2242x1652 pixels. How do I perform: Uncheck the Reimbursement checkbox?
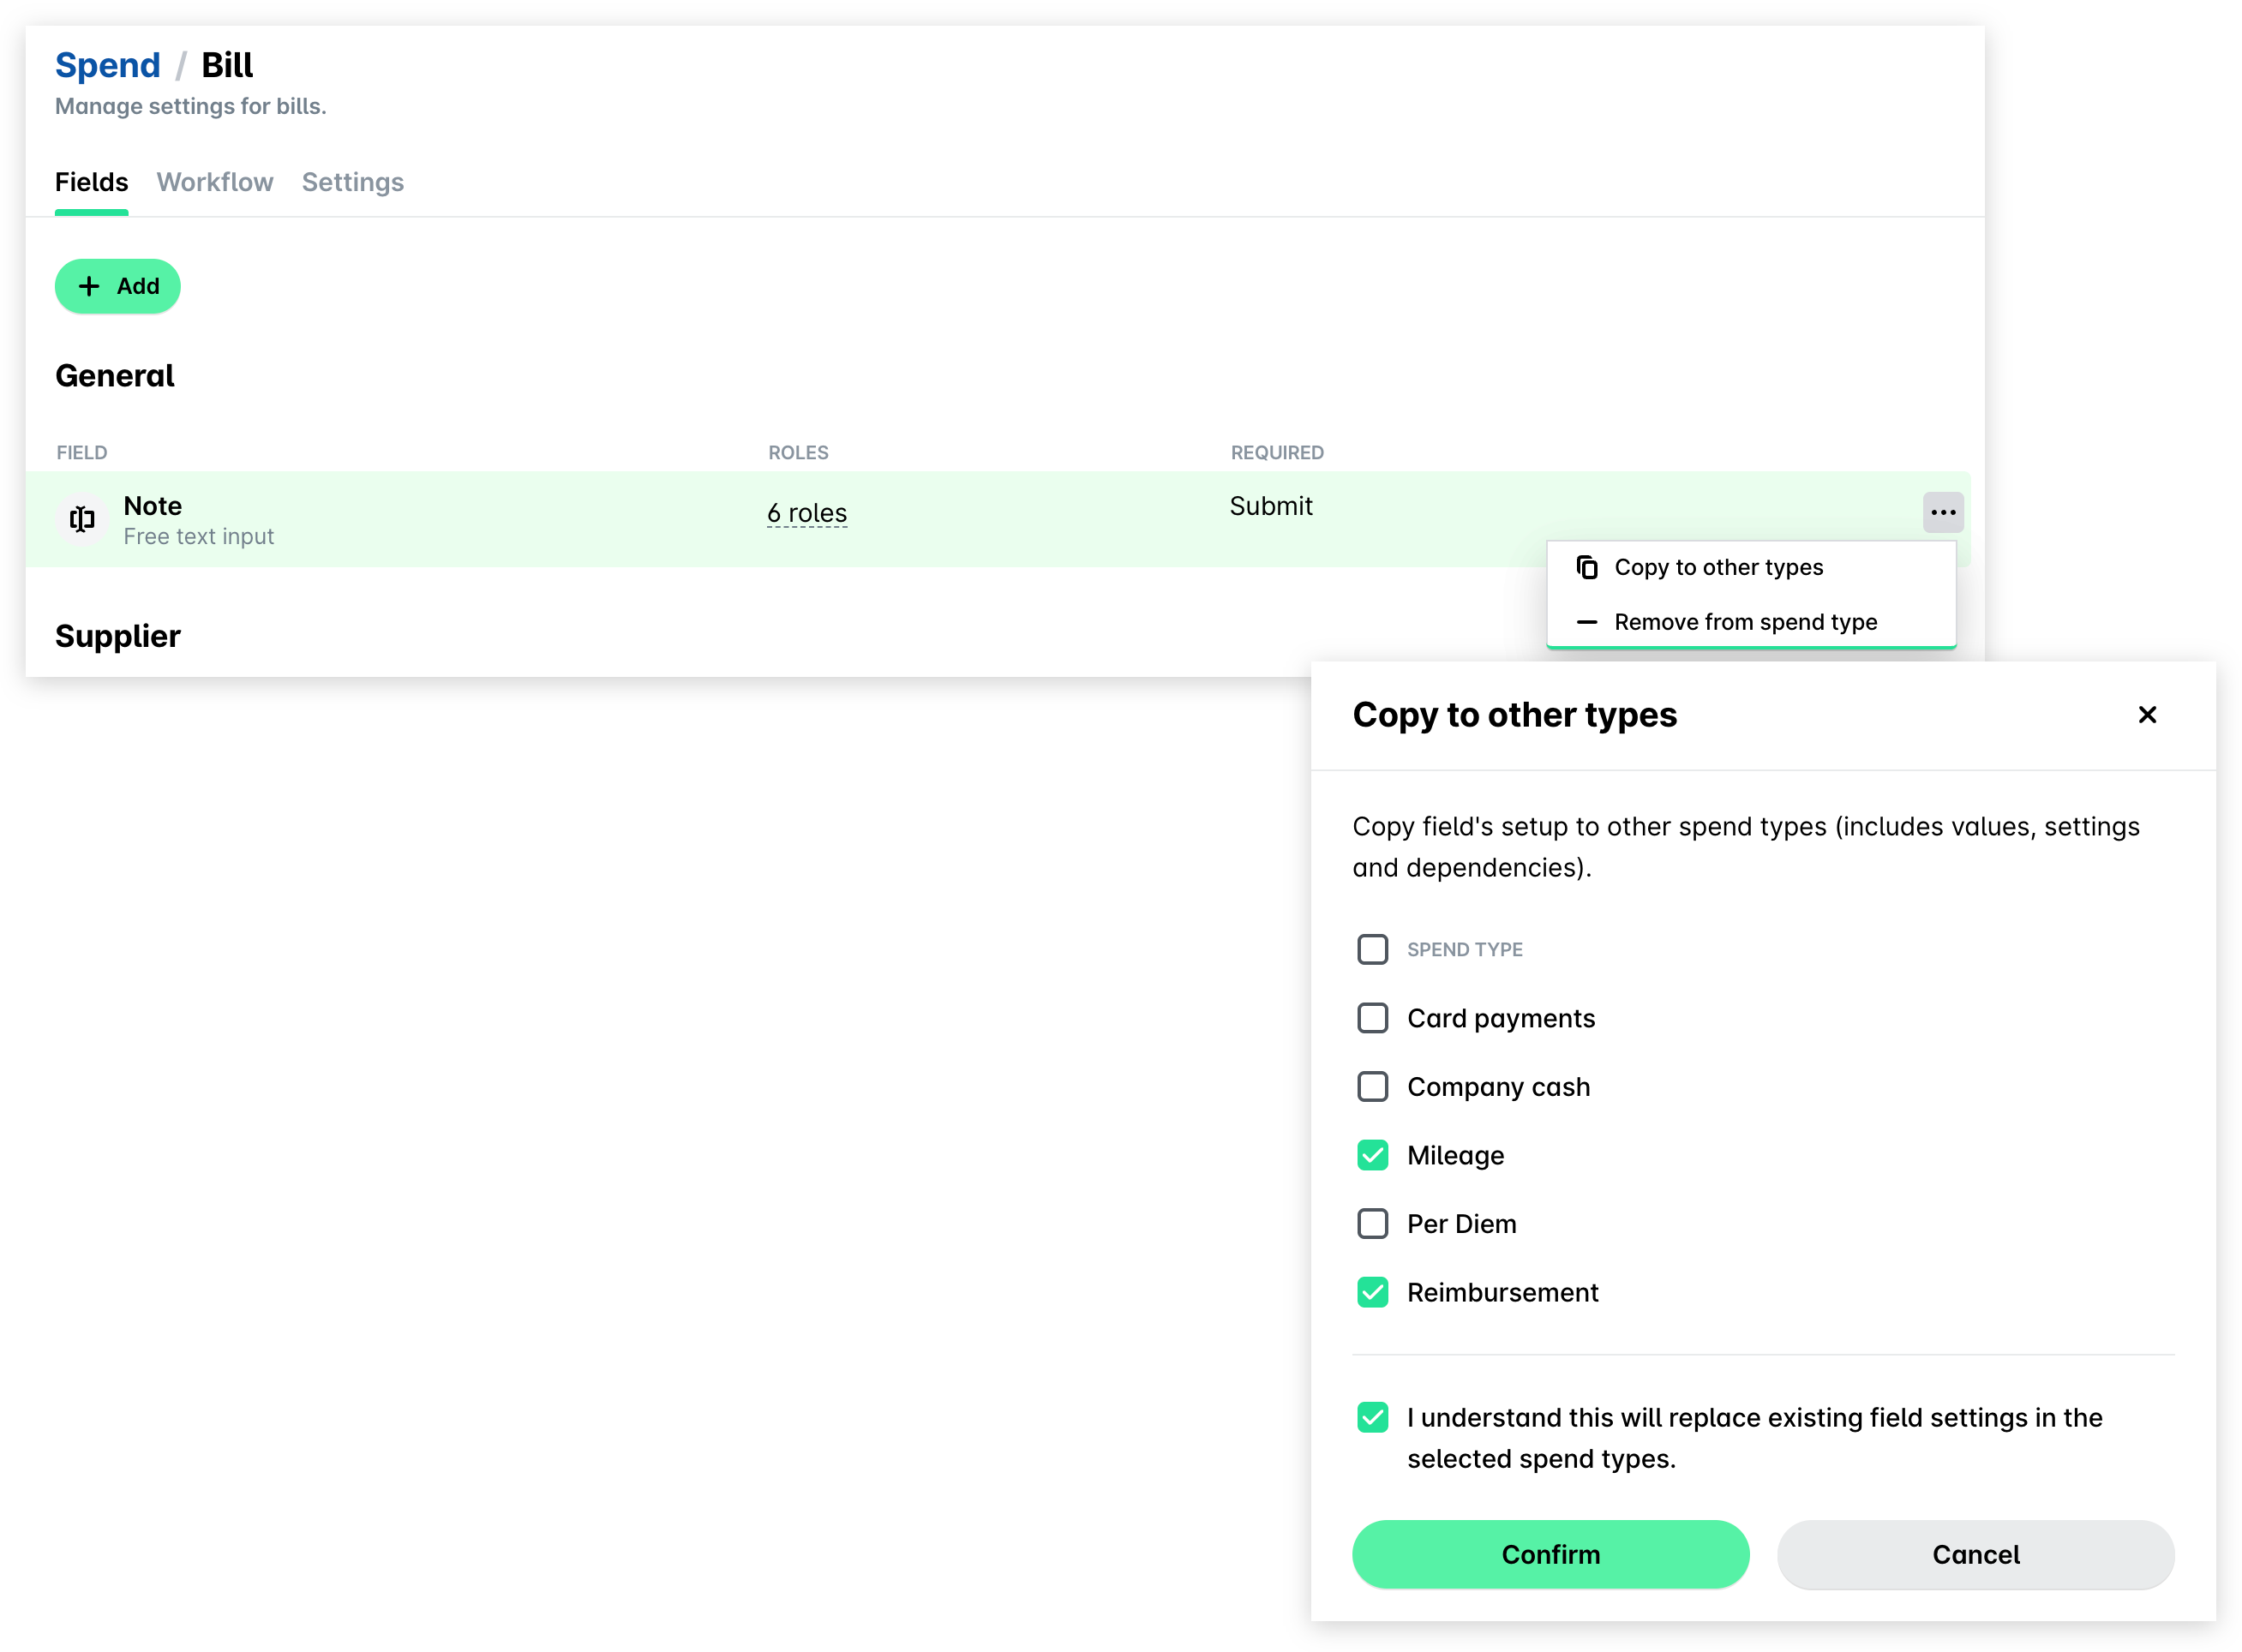click(1372, 1292)
